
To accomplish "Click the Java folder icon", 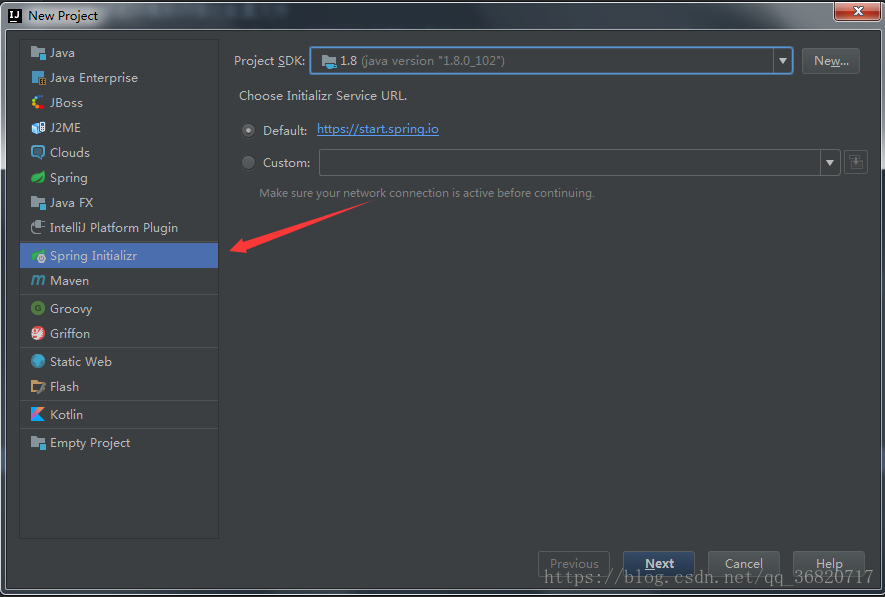I will [38, 52].
